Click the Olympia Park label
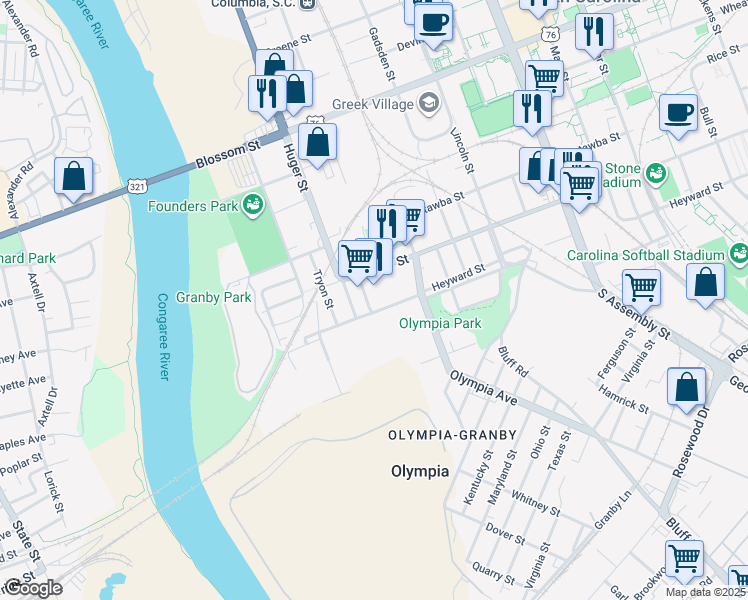748x600 pixels. [440, 323]
